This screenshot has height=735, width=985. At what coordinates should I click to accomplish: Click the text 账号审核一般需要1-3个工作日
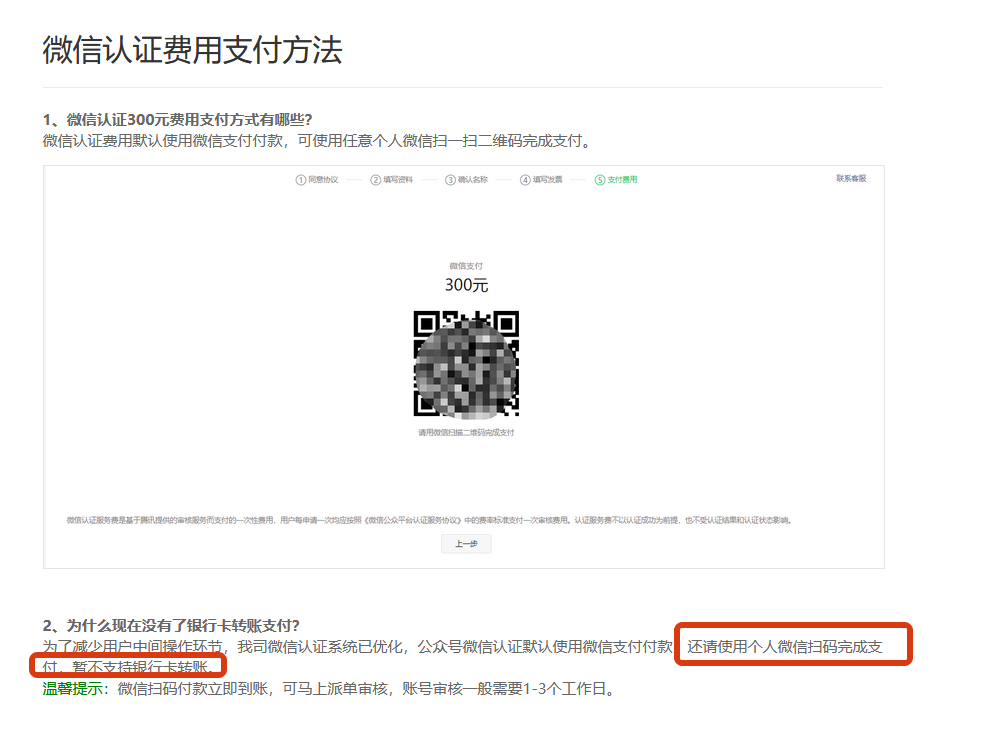coord(503,689)
